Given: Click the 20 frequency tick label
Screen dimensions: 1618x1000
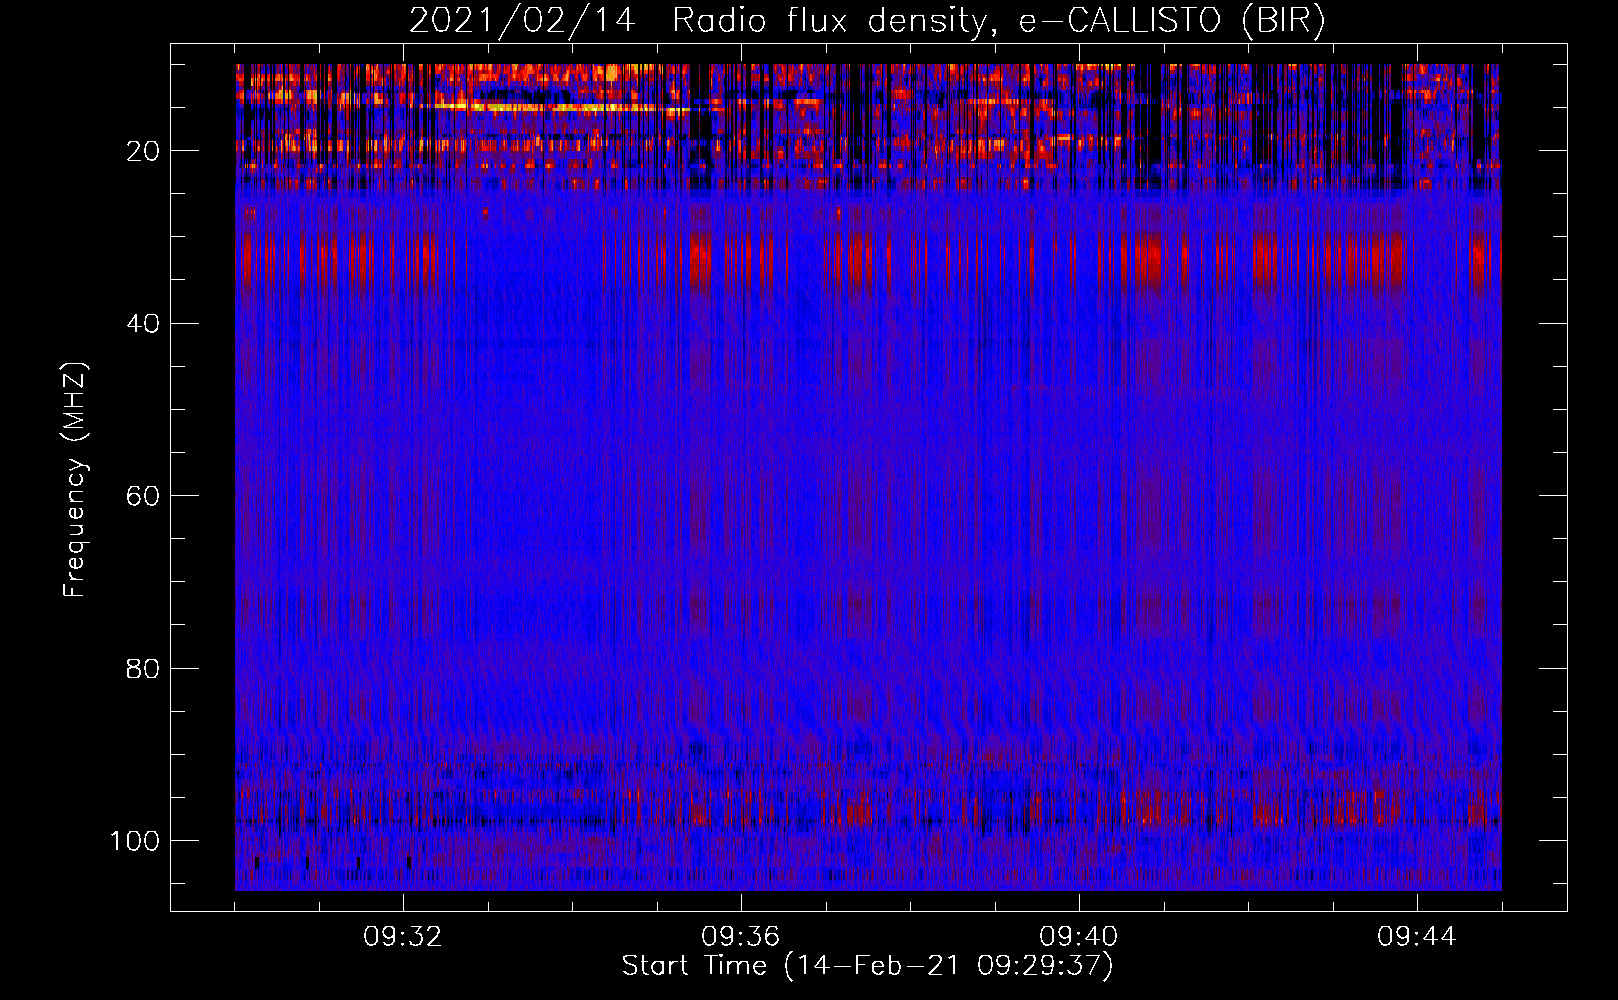Looking at the screenshot, I should pyautogui.click(x=143, y=151).
